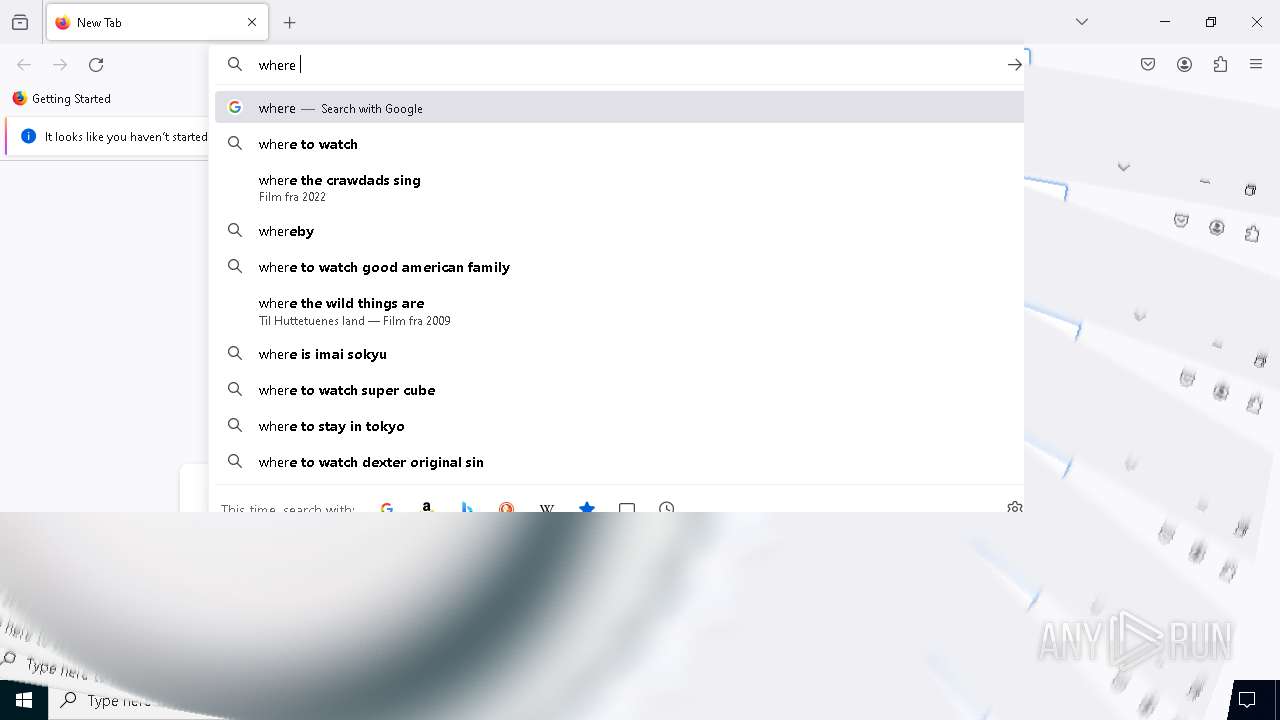Expand the list all tabs chevron
The height and width of the screenshot is (720, 1280).
pyautogui.click(x=1082, y=22)
